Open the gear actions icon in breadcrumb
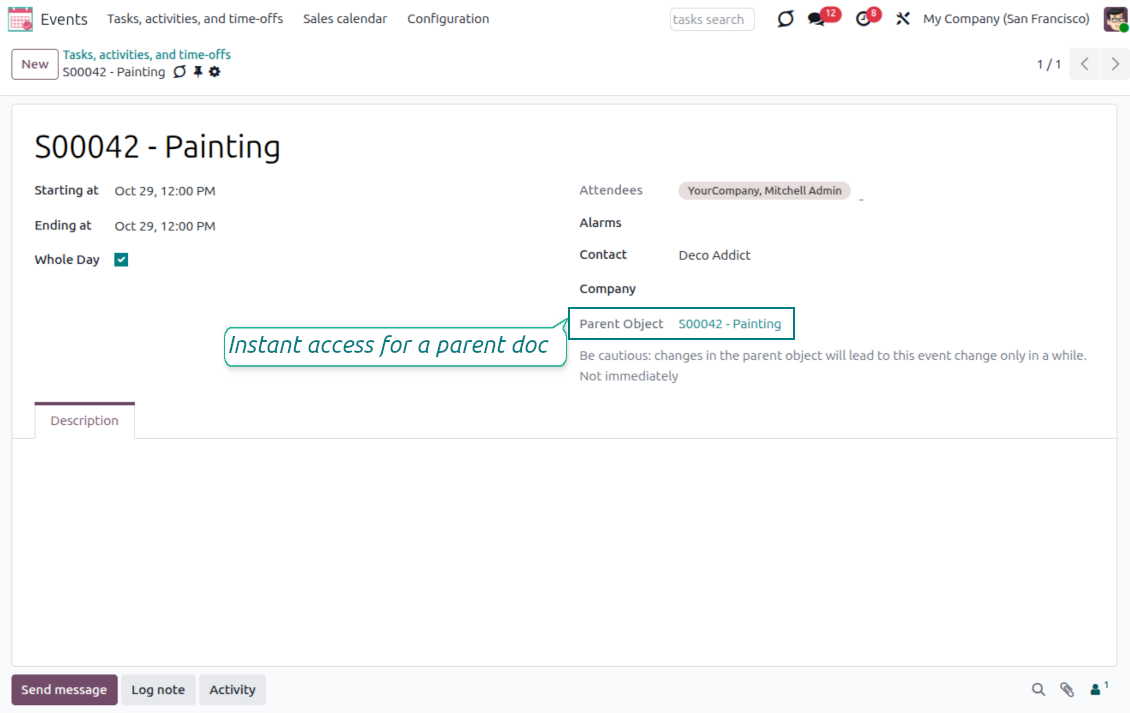The width and height of the screenshot is (1130, 713). click(214, 72)
